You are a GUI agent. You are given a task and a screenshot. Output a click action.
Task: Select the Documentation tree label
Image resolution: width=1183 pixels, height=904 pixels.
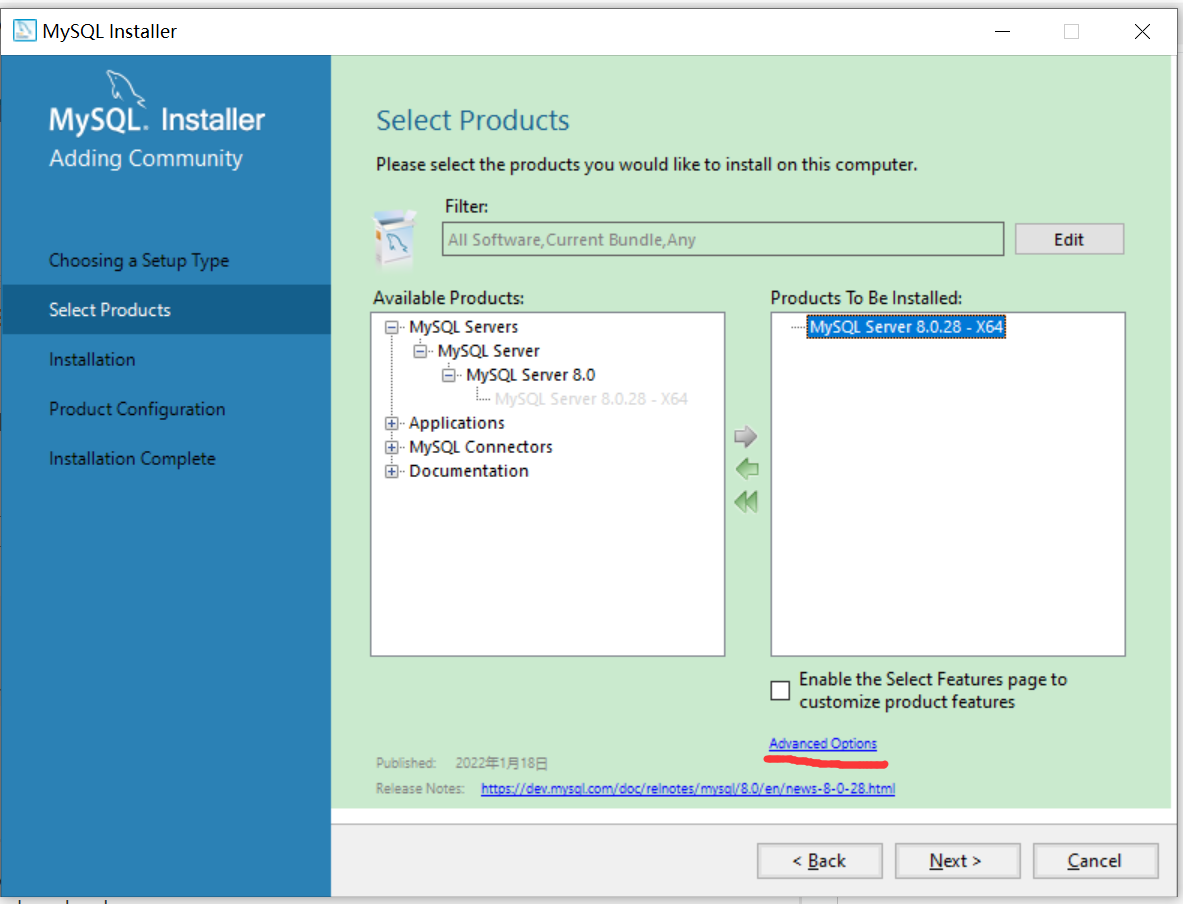pyautogui.click(x=469, y=471)
